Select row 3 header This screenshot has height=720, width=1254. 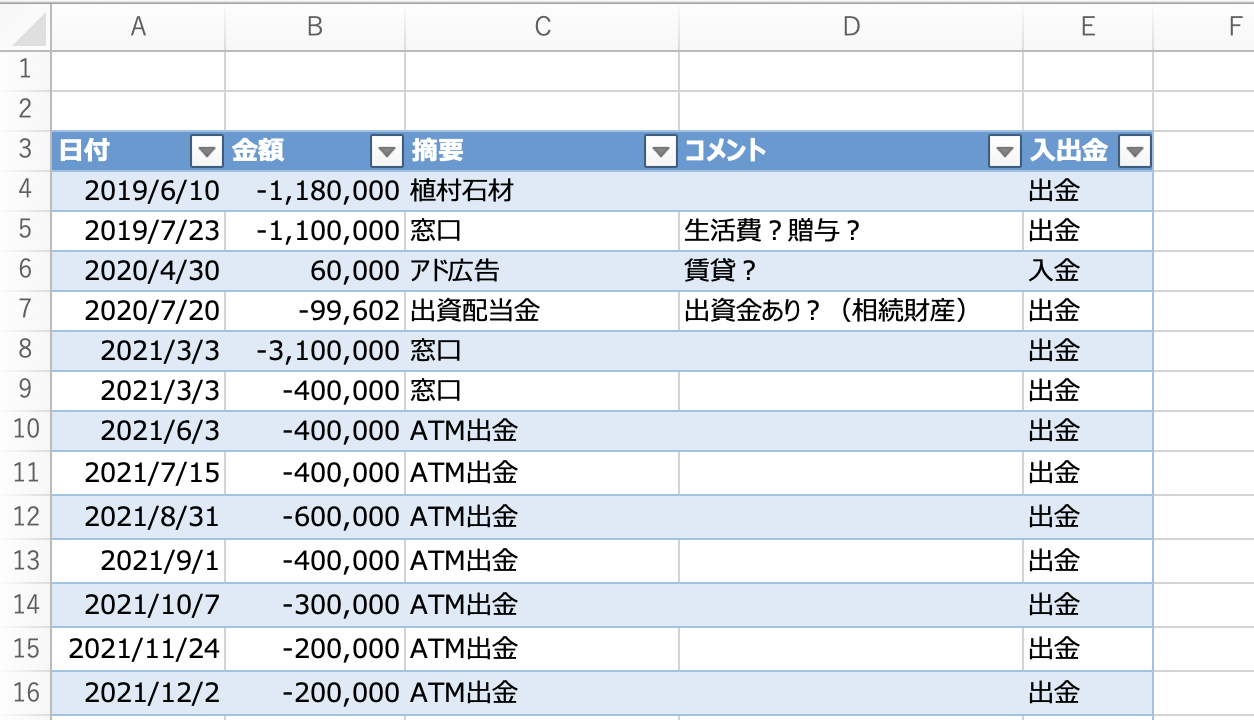(26, 151)
